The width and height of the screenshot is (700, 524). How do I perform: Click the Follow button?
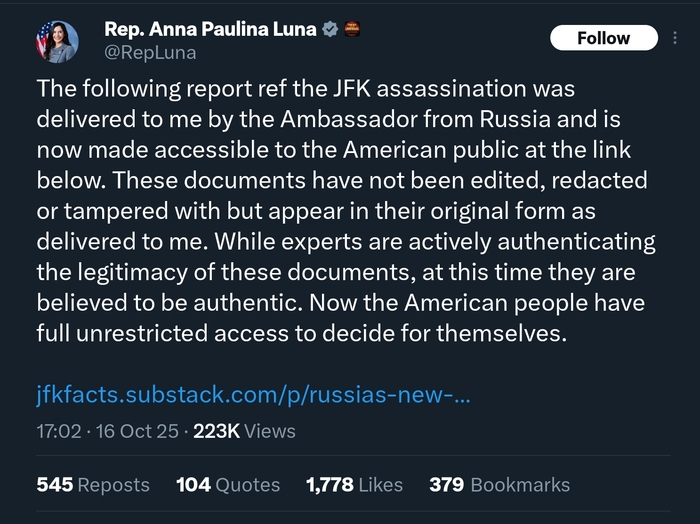pos(603,38)
